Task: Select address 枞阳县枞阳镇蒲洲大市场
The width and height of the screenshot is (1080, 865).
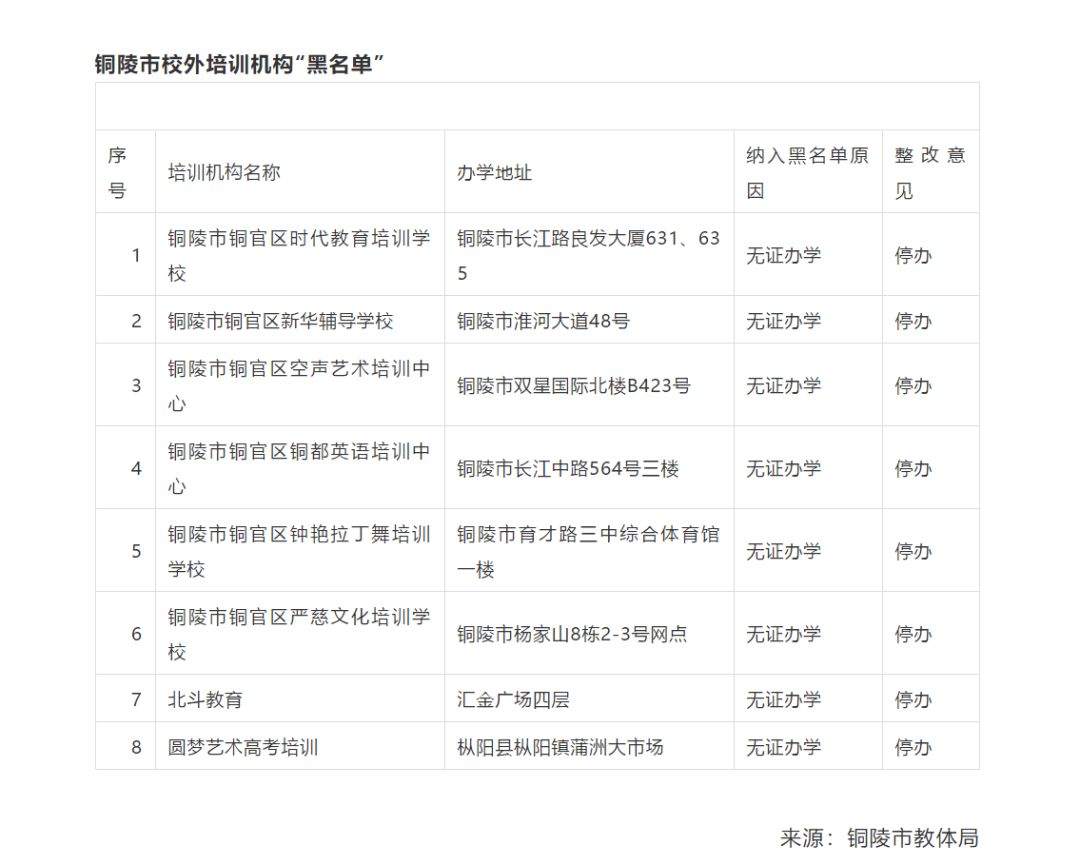Action: [589, 746]
